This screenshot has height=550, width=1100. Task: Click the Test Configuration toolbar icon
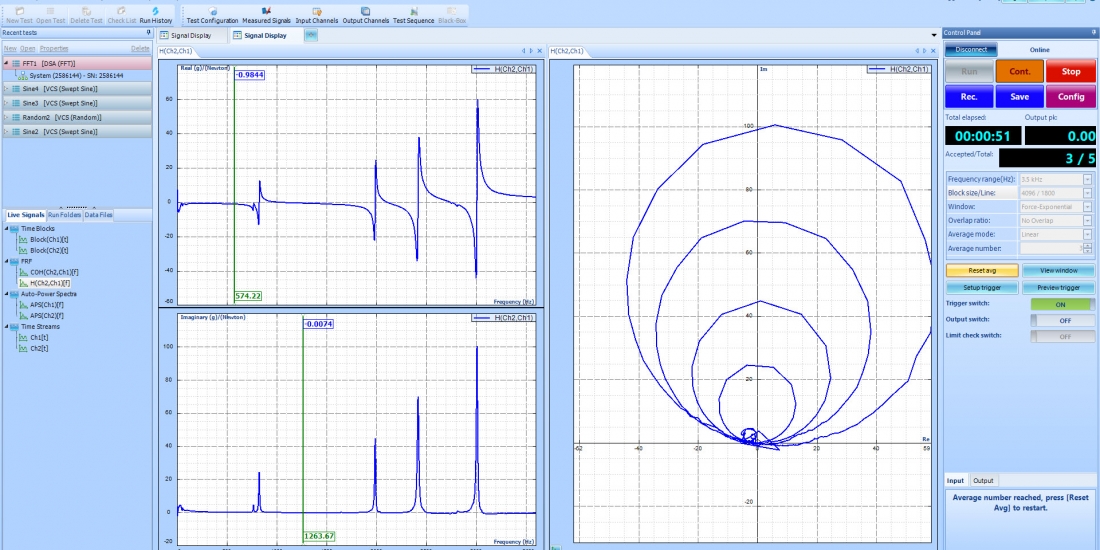tap(212, 14)
